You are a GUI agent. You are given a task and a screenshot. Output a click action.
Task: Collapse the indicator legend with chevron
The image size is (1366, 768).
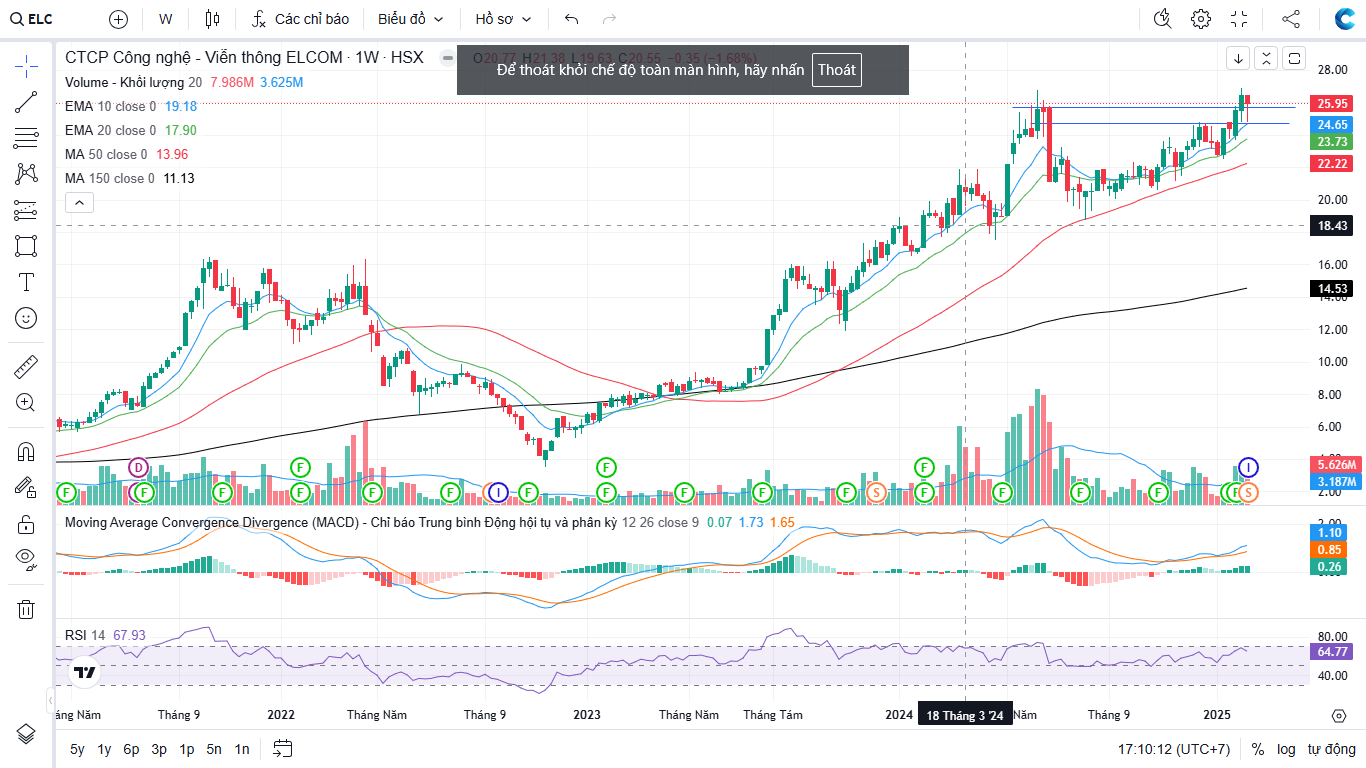click(79, 203)
